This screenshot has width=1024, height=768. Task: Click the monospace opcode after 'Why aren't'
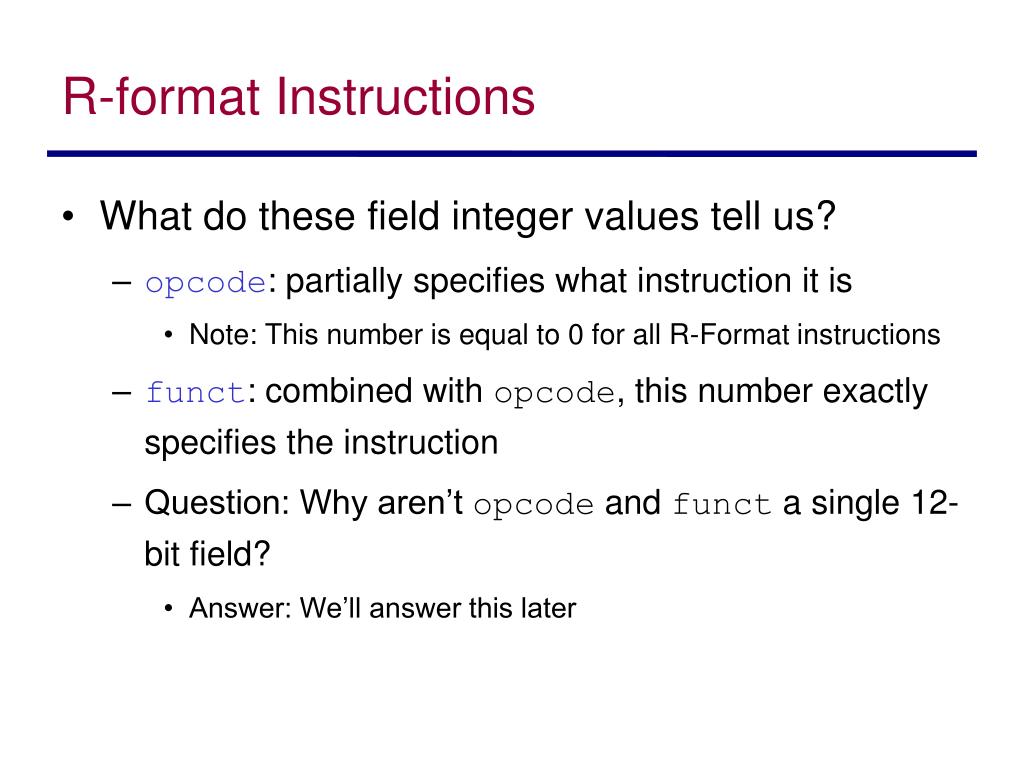pos(534,505)
